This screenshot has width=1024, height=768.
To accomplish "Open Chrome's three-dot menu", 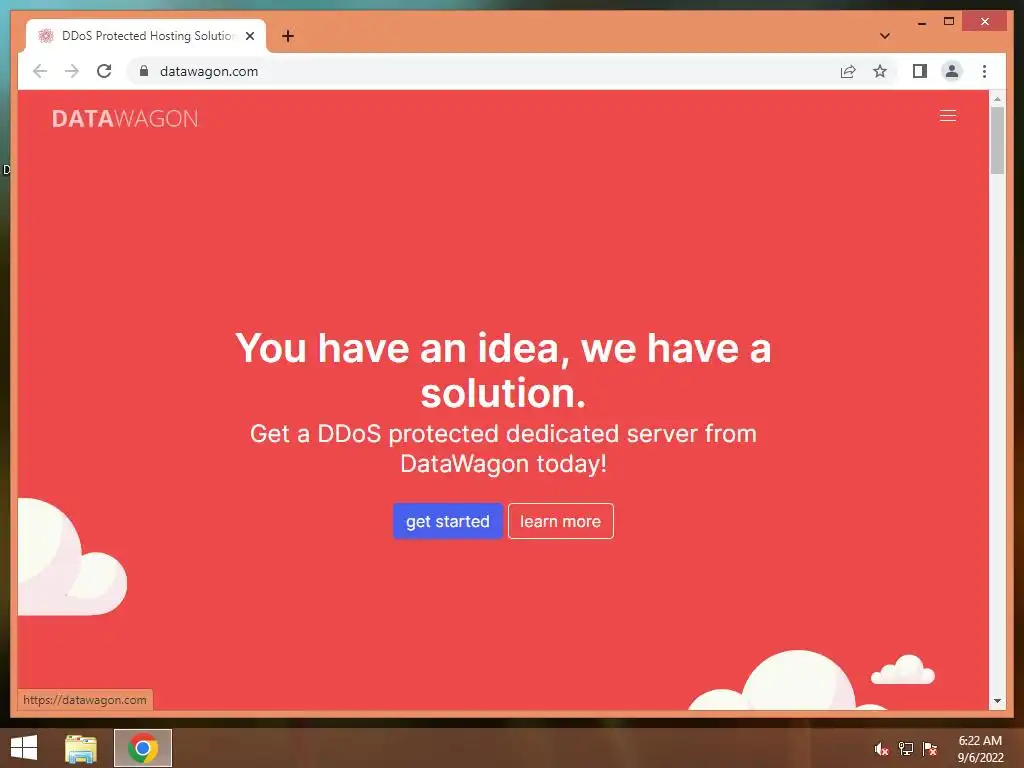I will [984, 71].
